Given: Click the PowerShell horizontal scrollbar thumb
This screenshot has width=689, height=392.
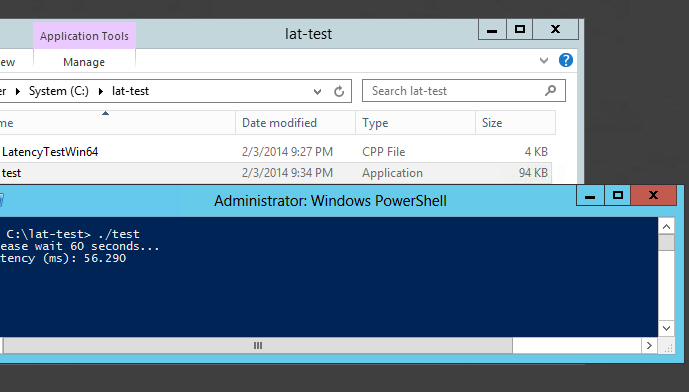Looking at the screenshot, I should click(258, 346).
